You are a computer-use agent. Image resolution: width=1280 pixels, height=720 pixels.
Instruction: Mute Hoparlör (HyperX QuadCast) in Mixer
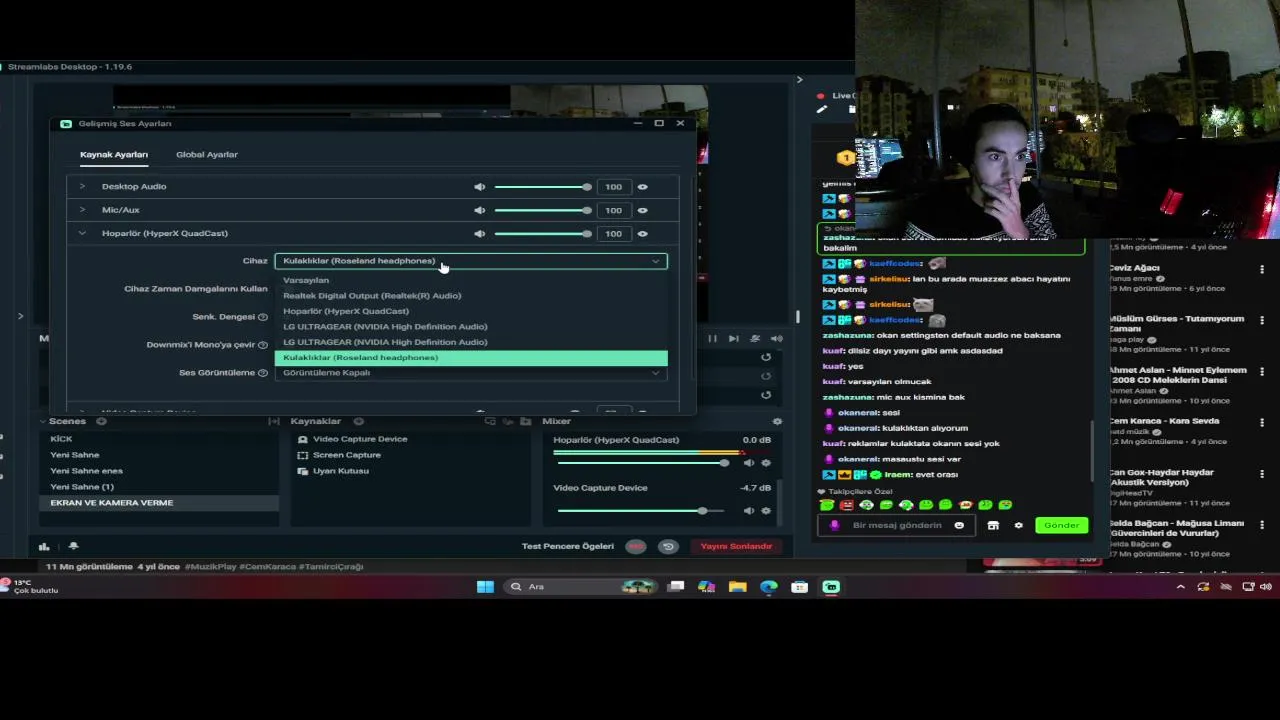[x=749, y=463]
